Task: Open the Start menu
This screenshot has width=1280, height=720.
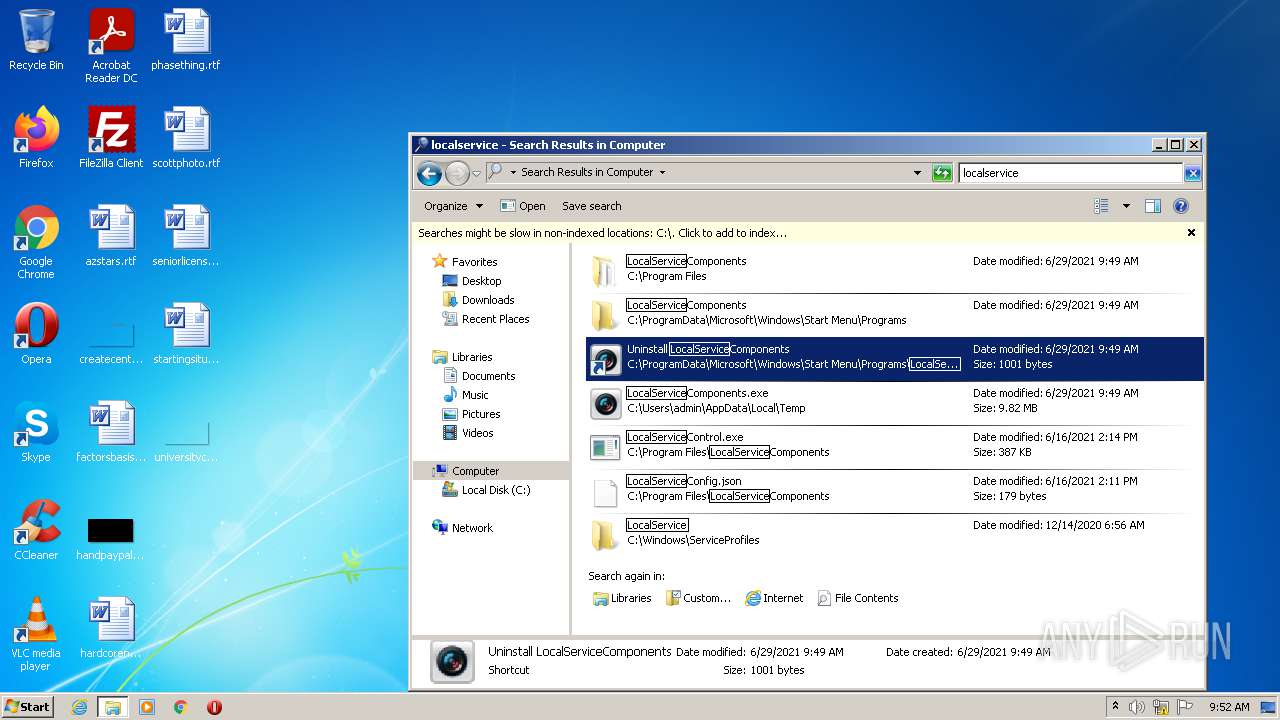Action: (x=28, y=706)
